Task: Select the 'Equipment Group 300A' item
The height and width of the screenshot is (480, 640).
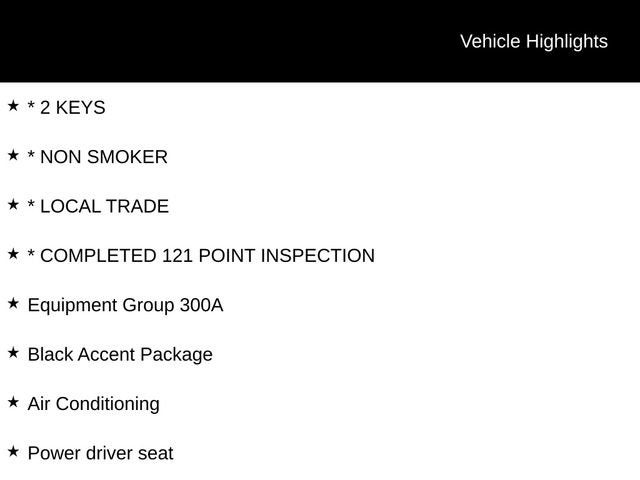Action: tap(125, 306)
